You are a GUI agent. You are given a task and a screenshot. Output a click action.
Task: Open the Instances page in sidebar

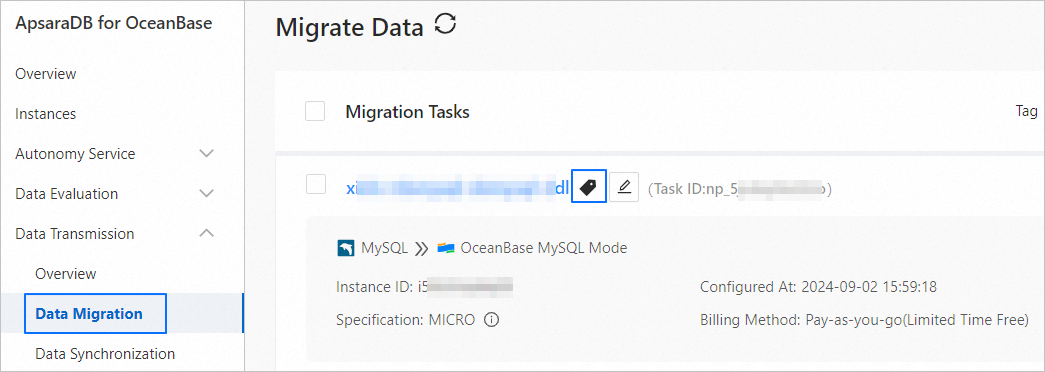[46, 114]
